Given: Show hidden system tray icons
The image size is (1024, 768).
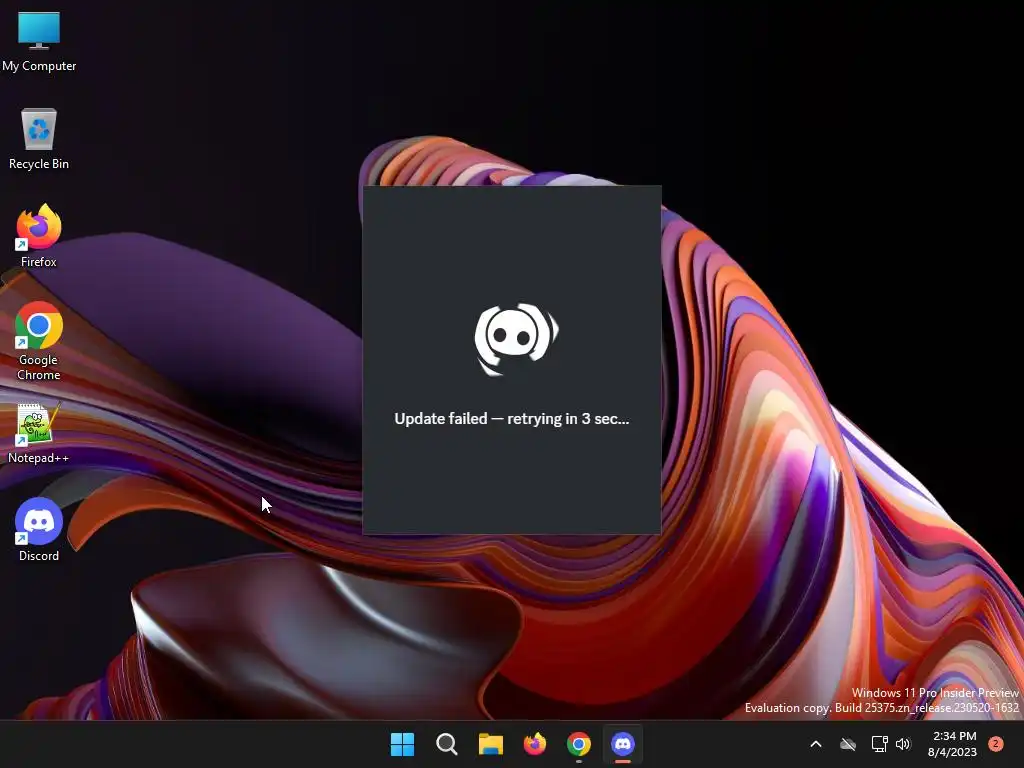Looking at the screenshot, I should point(816,744).
